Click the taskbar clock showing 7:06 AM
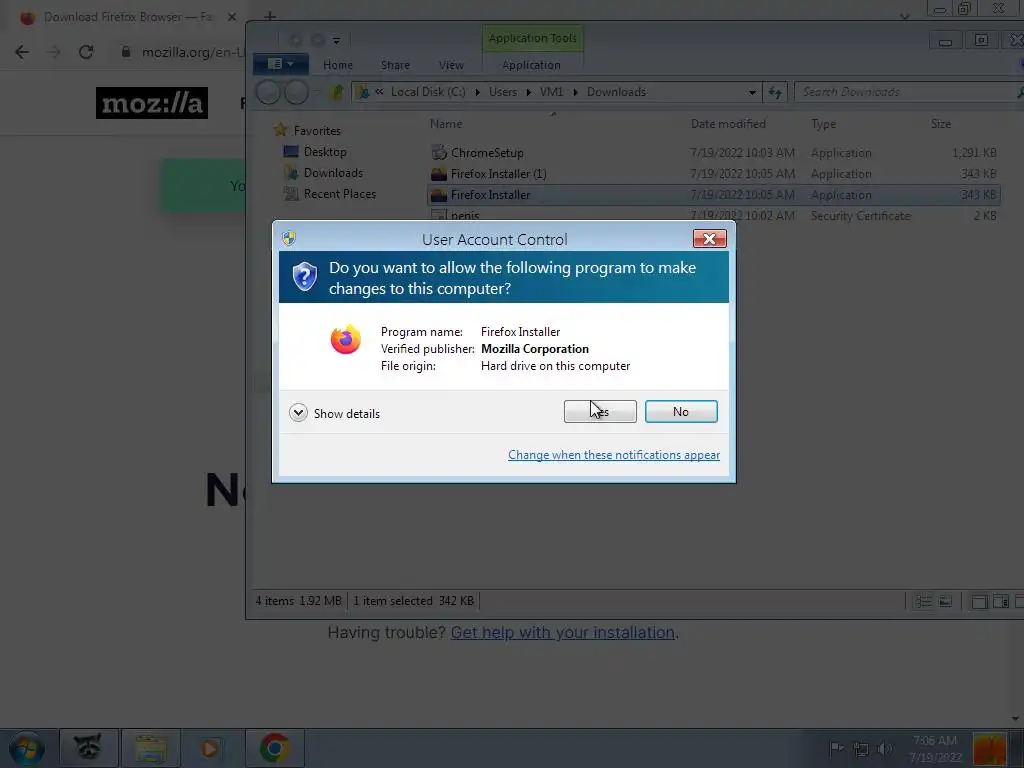The height and width of the screenshot is (768, 1024). tap(935, 748)
